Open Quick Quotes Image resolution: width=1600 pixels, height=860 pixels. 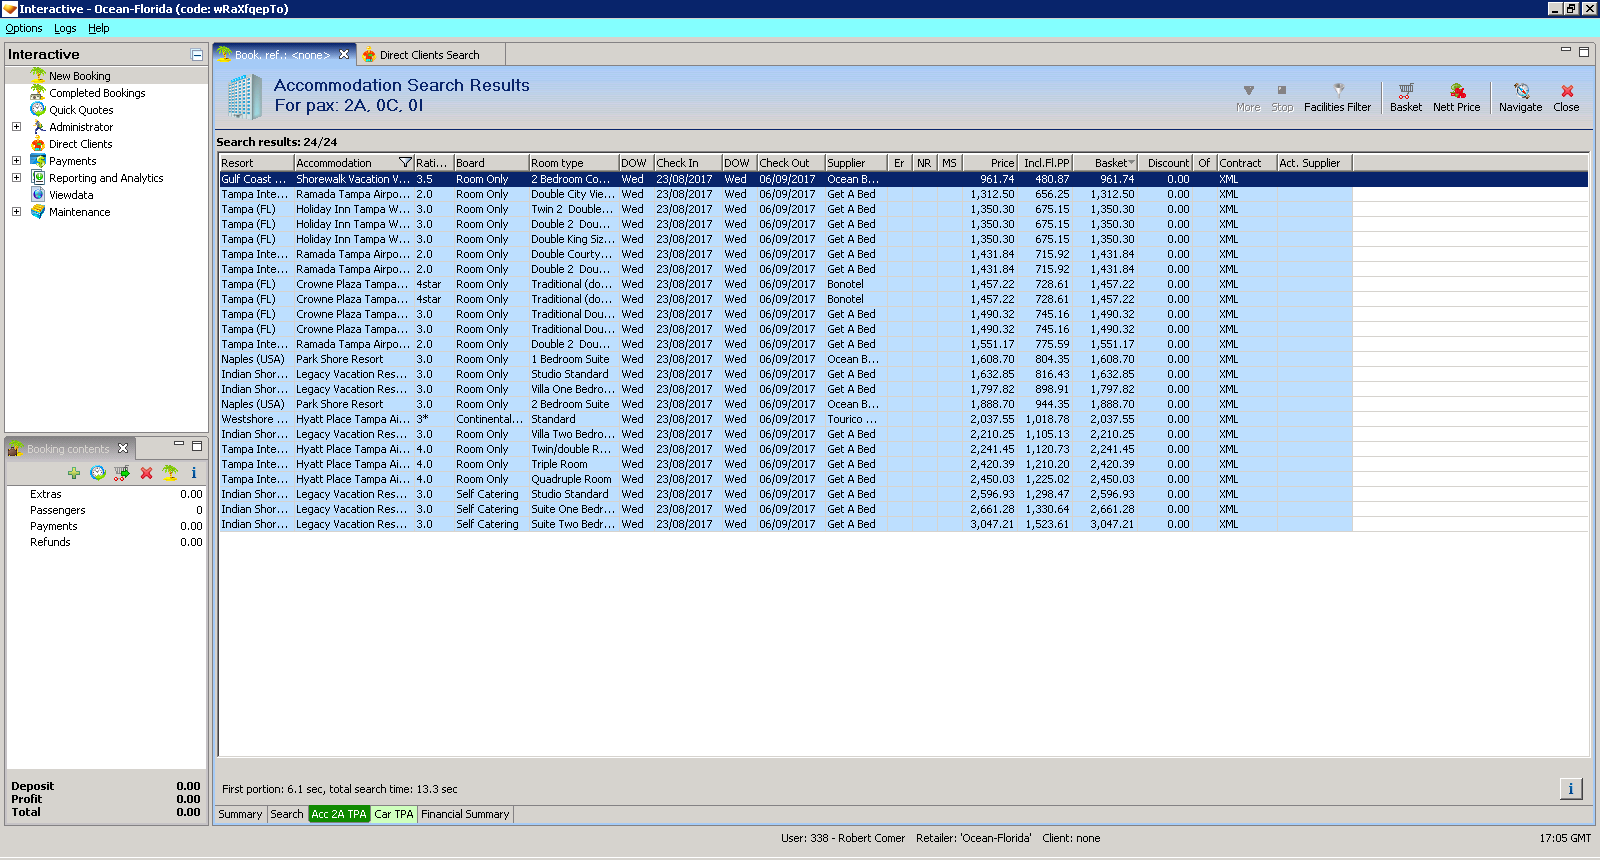click(x=81, y=110)
